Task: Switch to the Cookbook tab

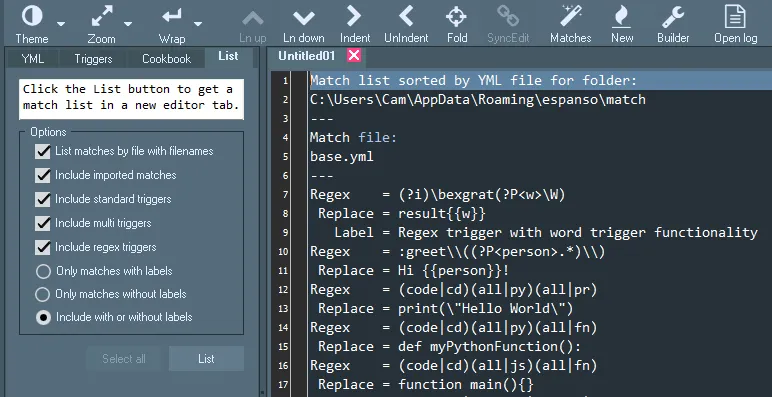Action: [166, 59]
